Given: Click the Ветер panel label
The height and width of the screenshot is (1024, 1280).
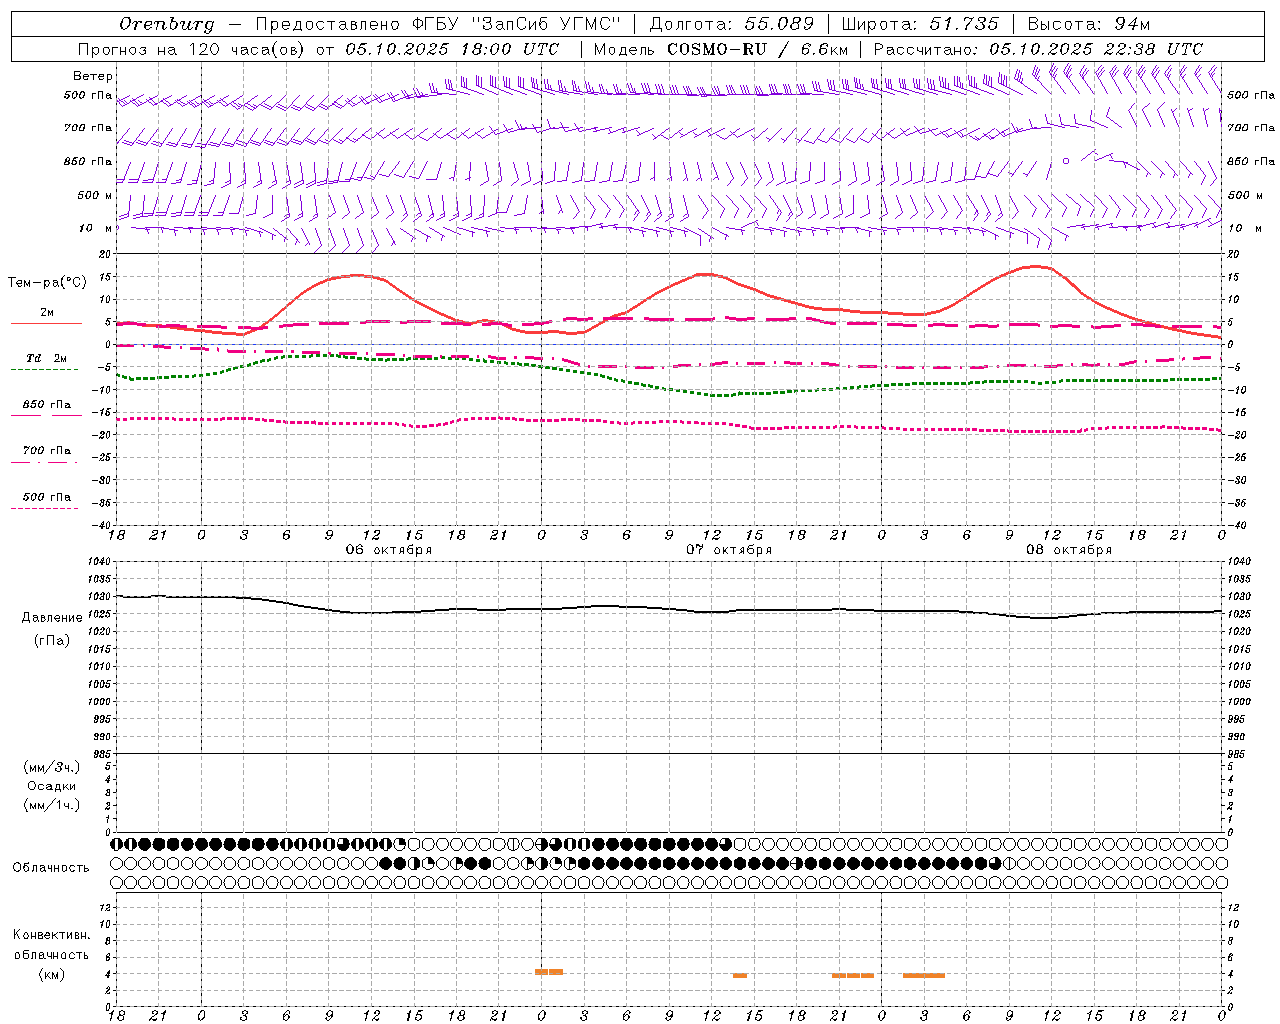Looking at the screenshot, I should pyautogui.click(x=93, y=76).
